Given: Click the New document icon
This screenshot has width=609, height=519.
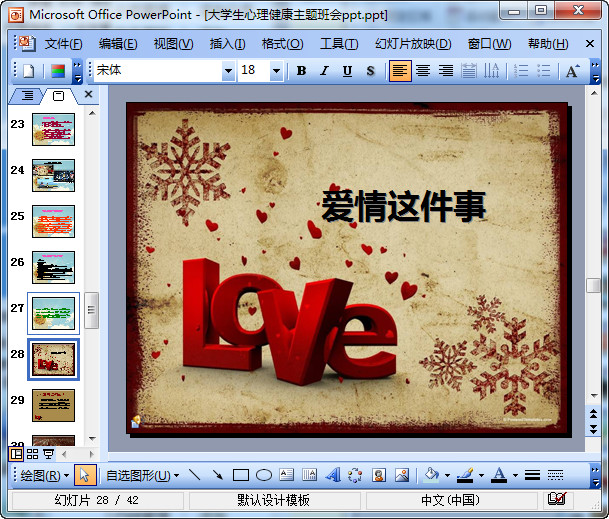Looking at the screenshot, I should [29, 71].
